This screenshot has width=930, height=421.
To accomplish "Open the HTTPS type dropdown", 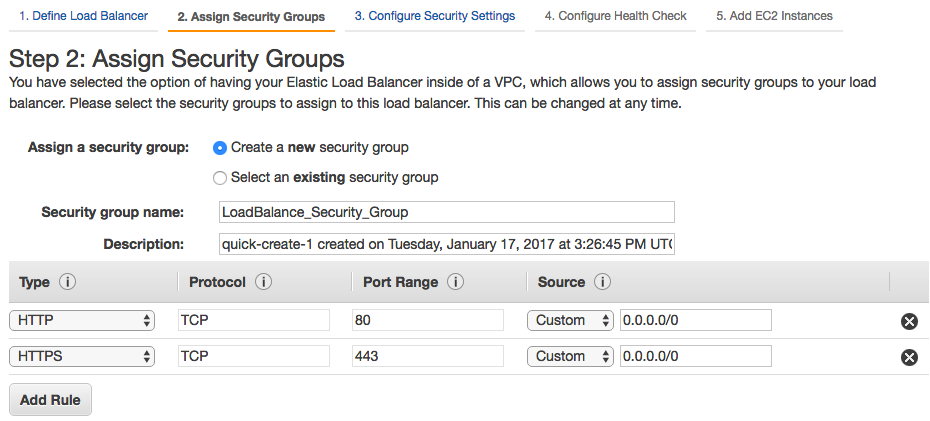I will click(82, 356).
